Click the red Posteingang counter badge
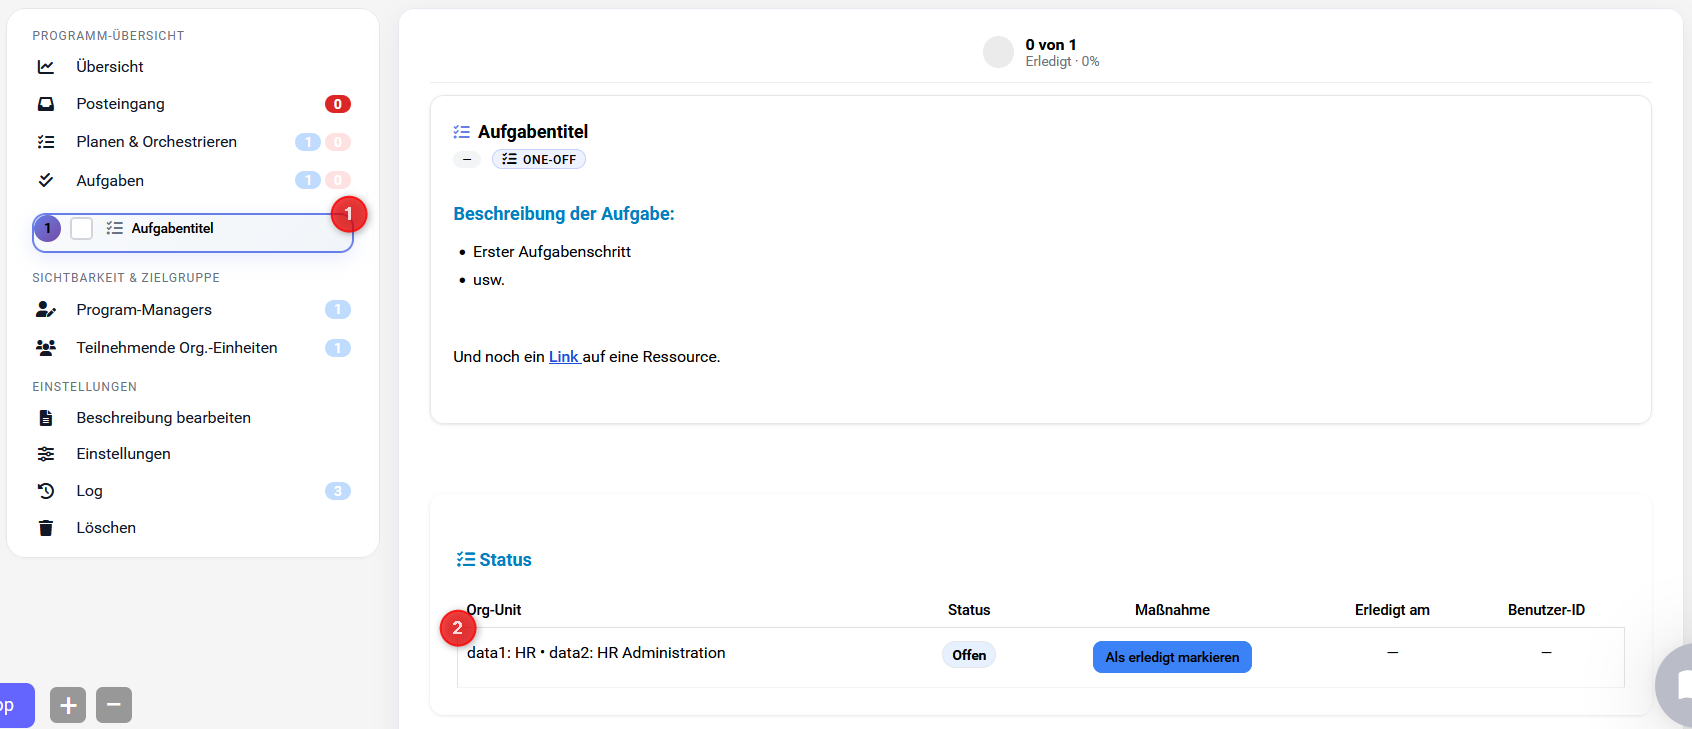This screenshot has width=1692, height=729. [337, 104]
